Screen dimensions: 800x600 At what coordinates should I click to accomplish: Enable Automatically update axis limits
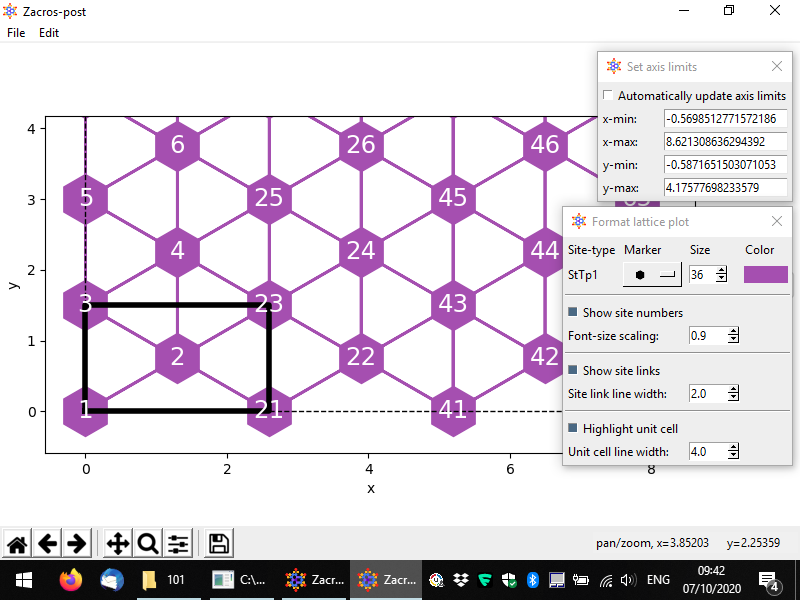pos(608,96)
